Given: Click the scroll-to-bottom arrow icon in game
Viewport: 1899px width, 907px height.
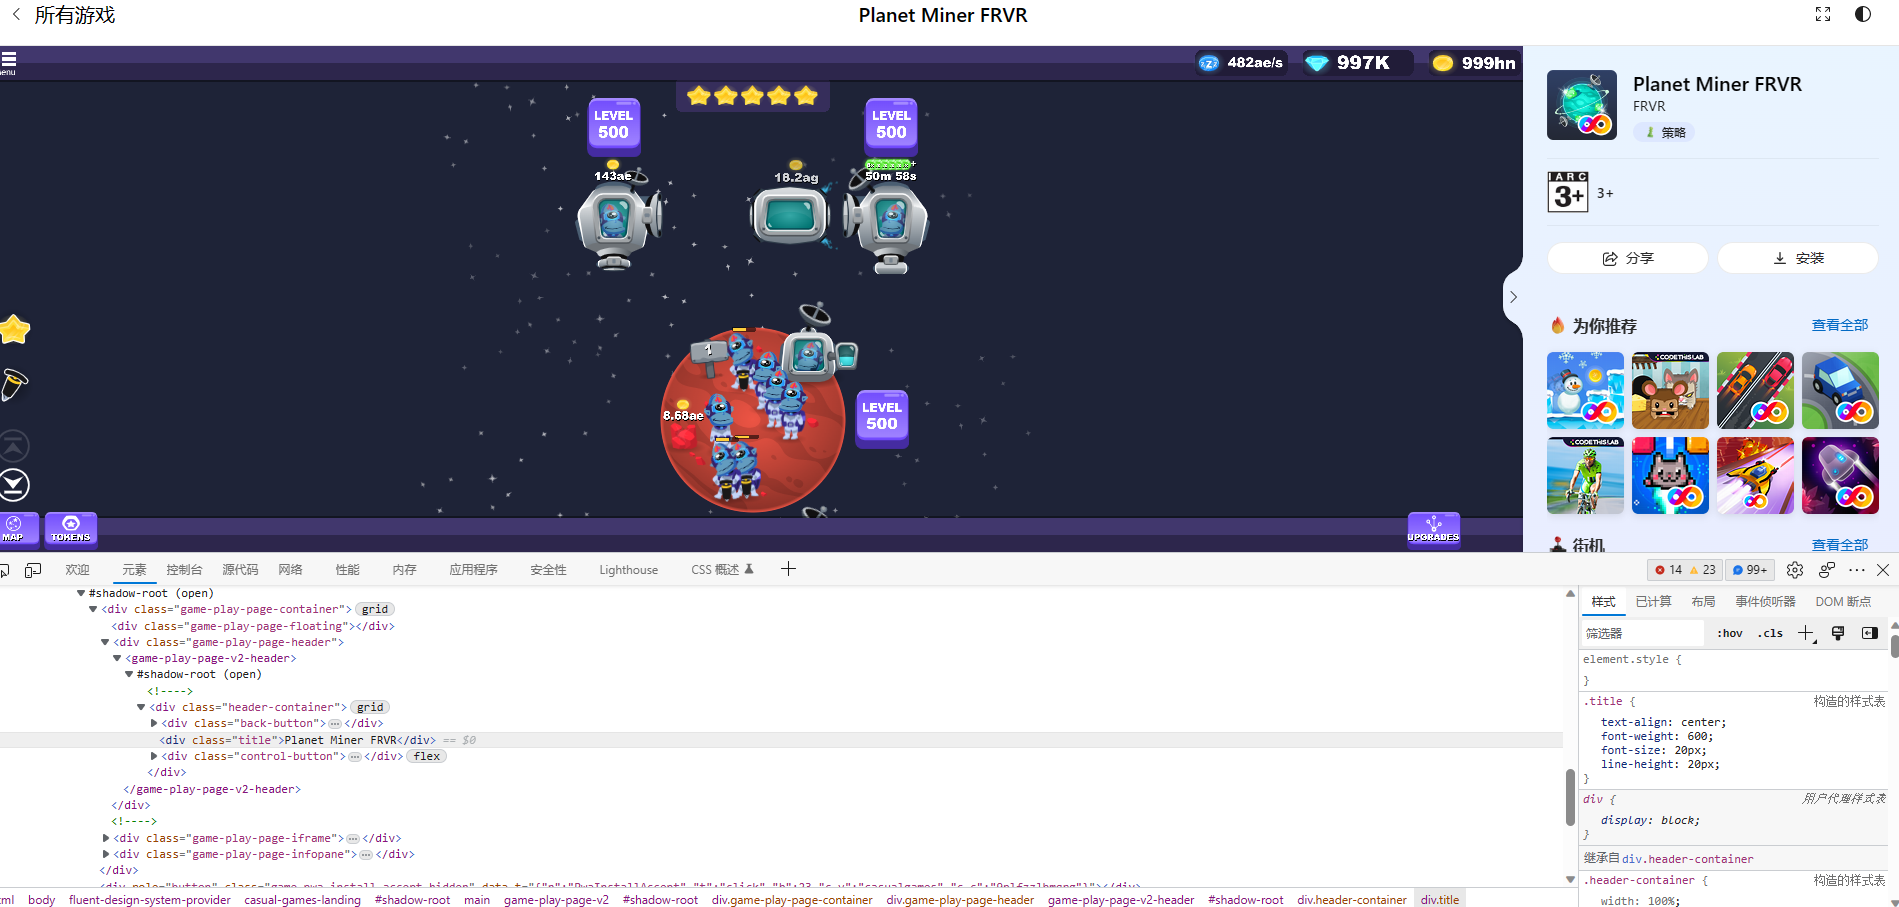Looking at the screenshot, I should click(x=14, y=485).
